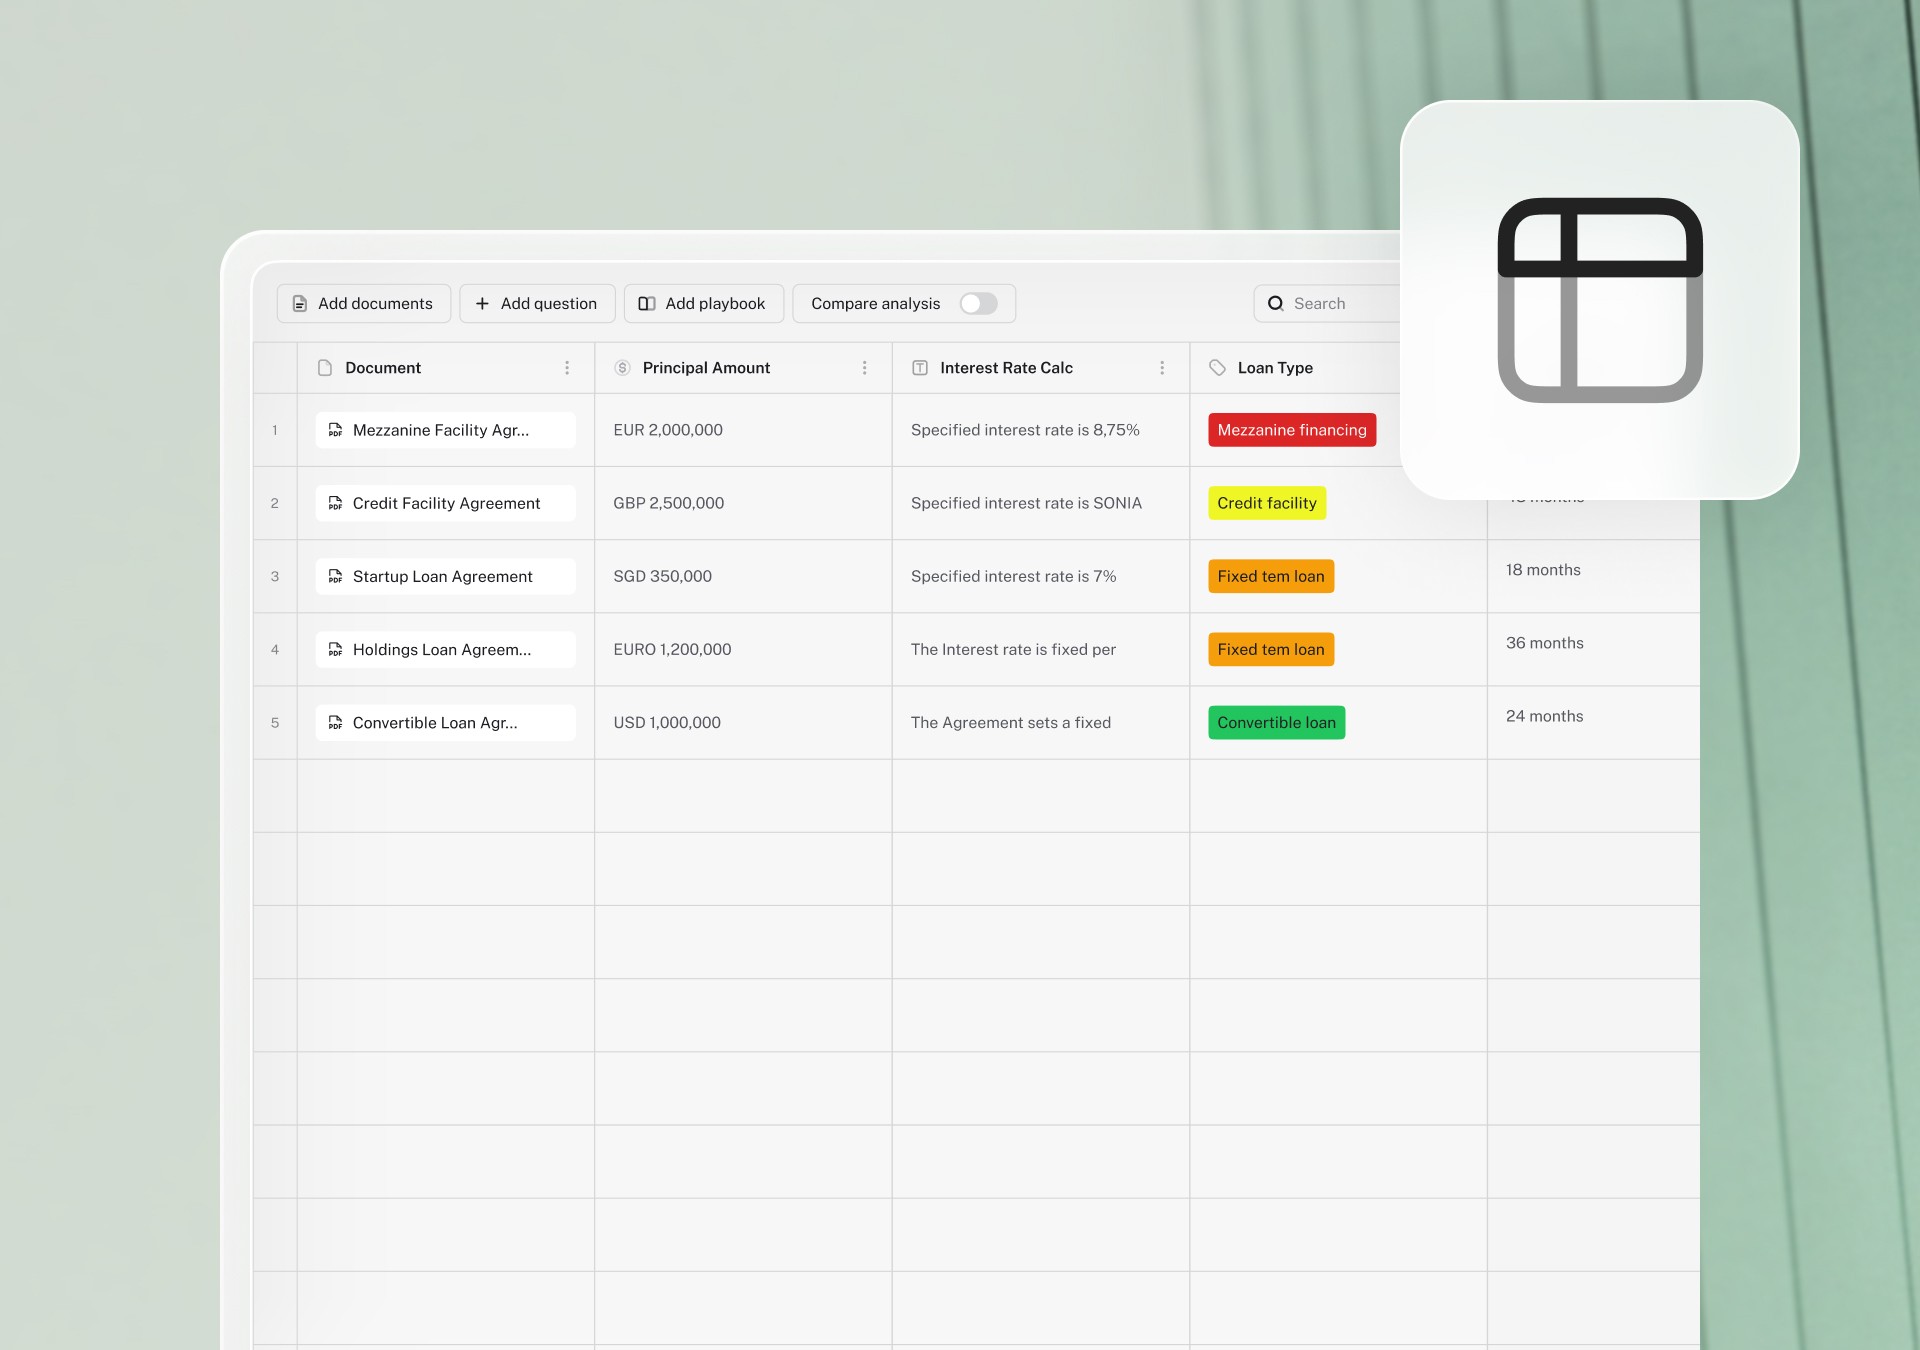The width and height of the screenshot is (1920, 1350).
Task: Select the Mezzanine financing red tag
Action: [x=1291, y=430]
